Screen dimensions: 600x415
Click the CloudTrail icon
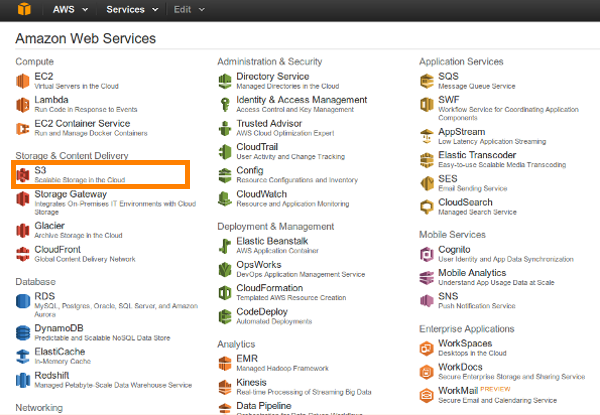point(225,152)
